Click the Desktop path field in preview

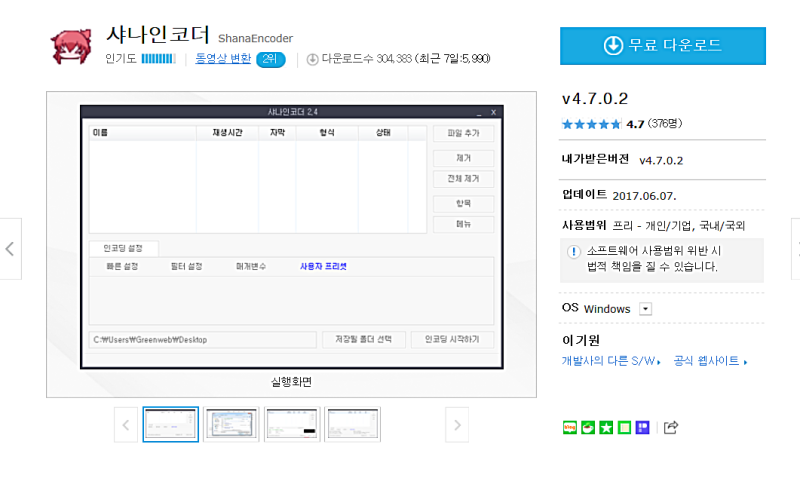(203, 340)
